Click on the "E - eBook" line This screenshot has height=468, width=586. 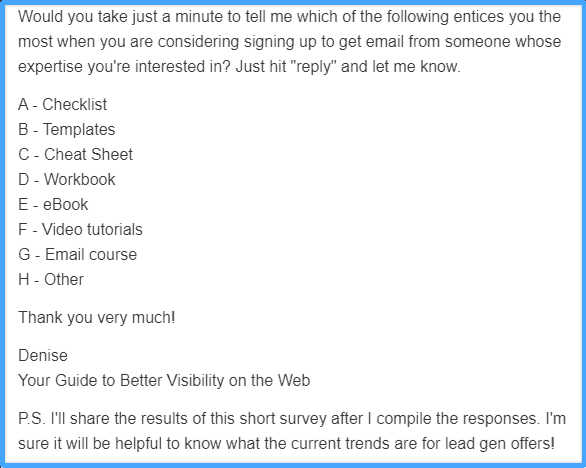53,204
